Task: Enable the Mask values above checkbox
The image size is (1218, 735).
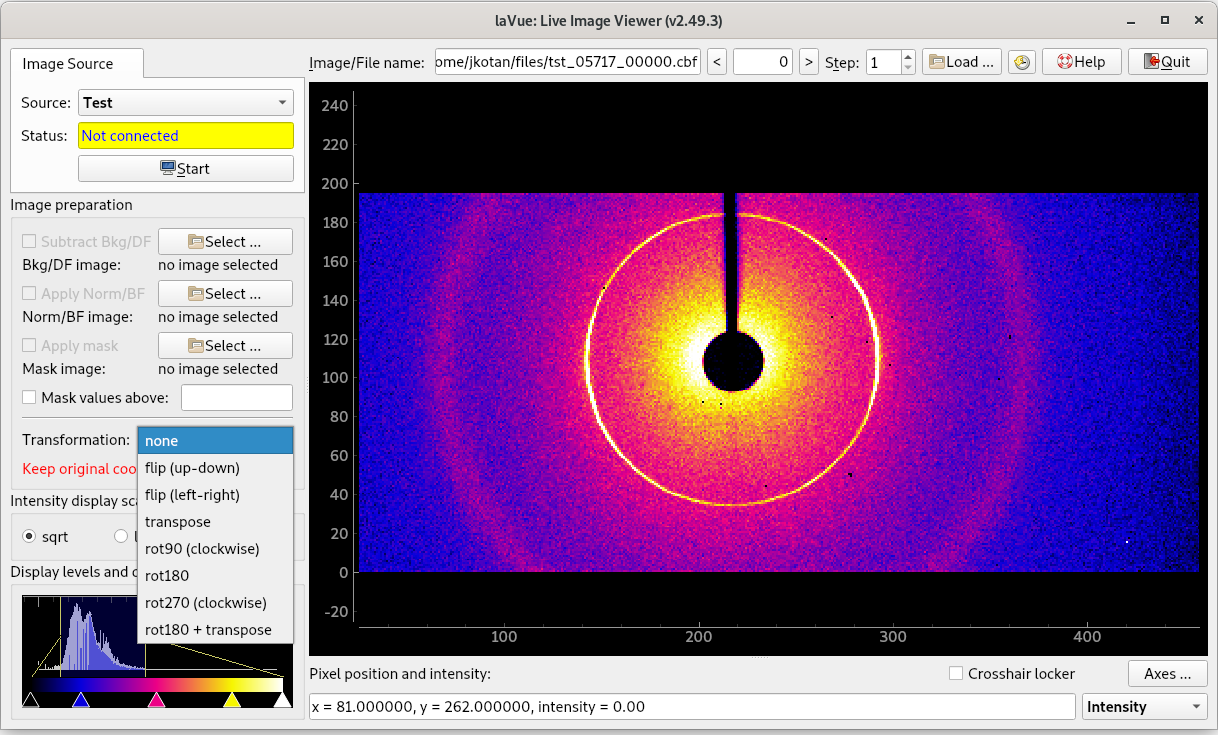Action: (x=29, y=398)
